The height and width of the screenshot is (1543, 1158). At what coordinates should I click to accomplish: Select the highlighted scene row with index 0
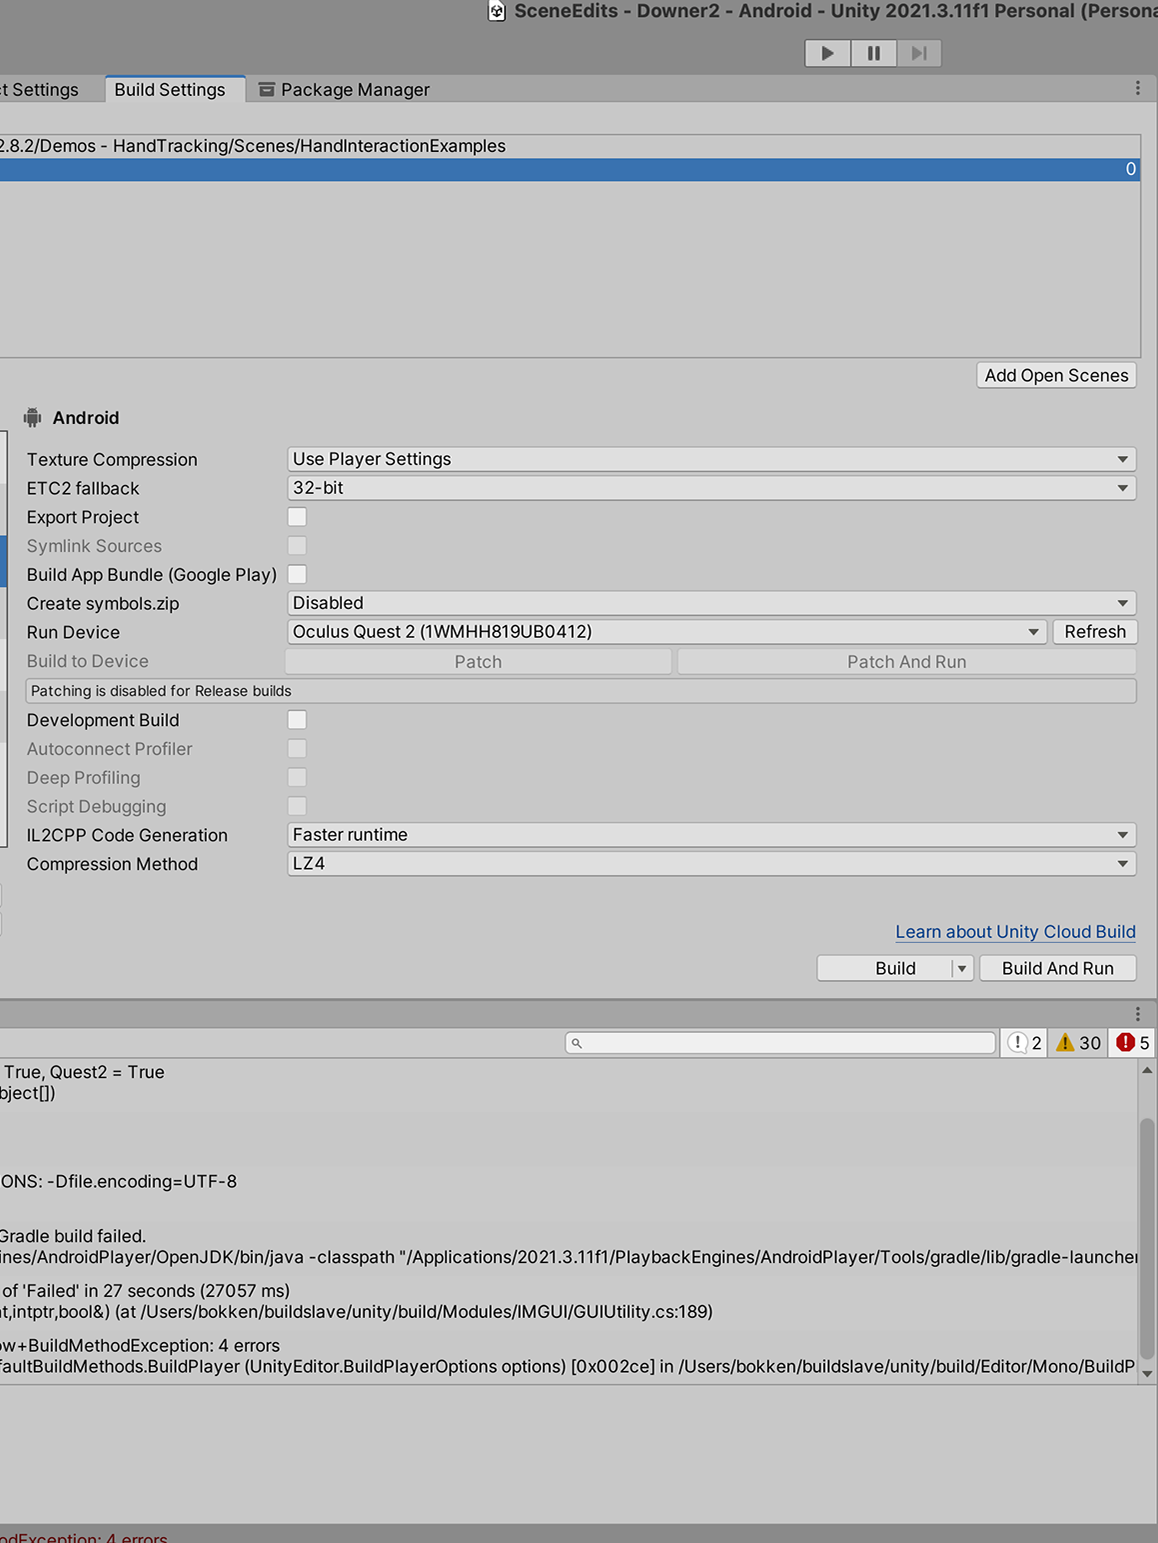[569, 169]
